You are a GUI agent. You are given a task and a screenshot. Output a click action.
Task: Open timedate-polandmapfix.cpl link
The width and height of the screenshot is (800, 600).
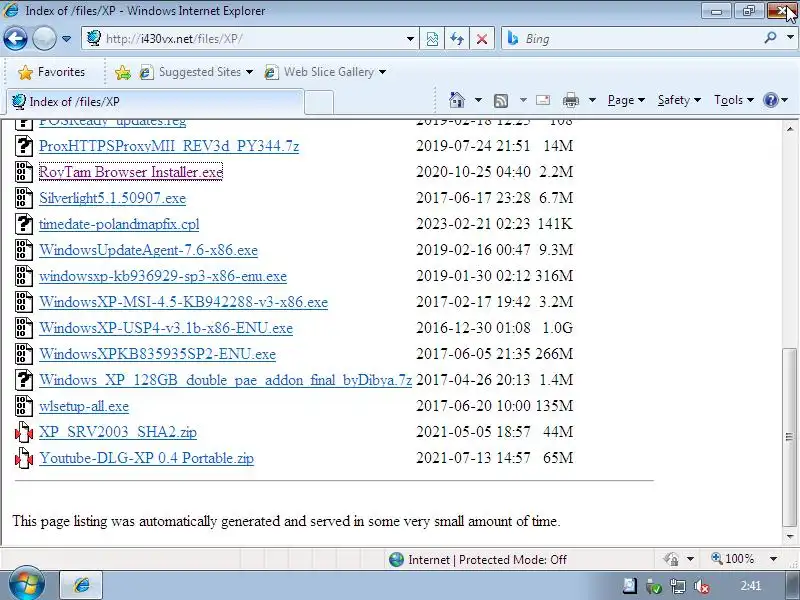119,224
